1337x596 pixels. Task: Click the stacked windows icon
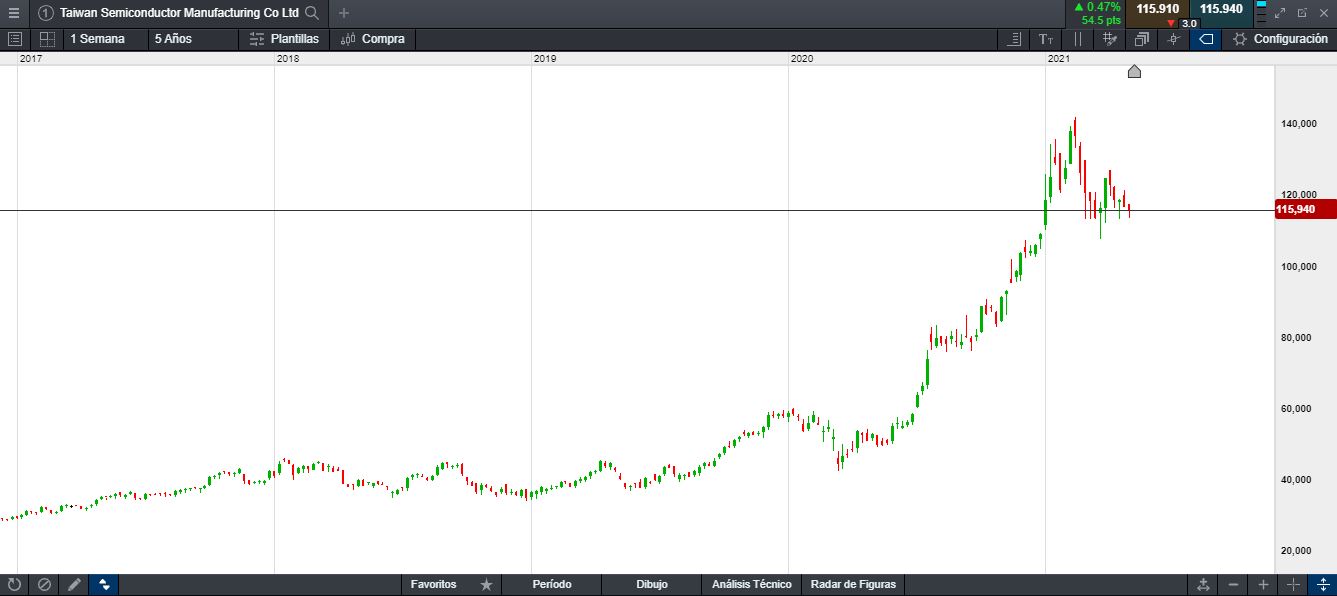(1142, 39)
